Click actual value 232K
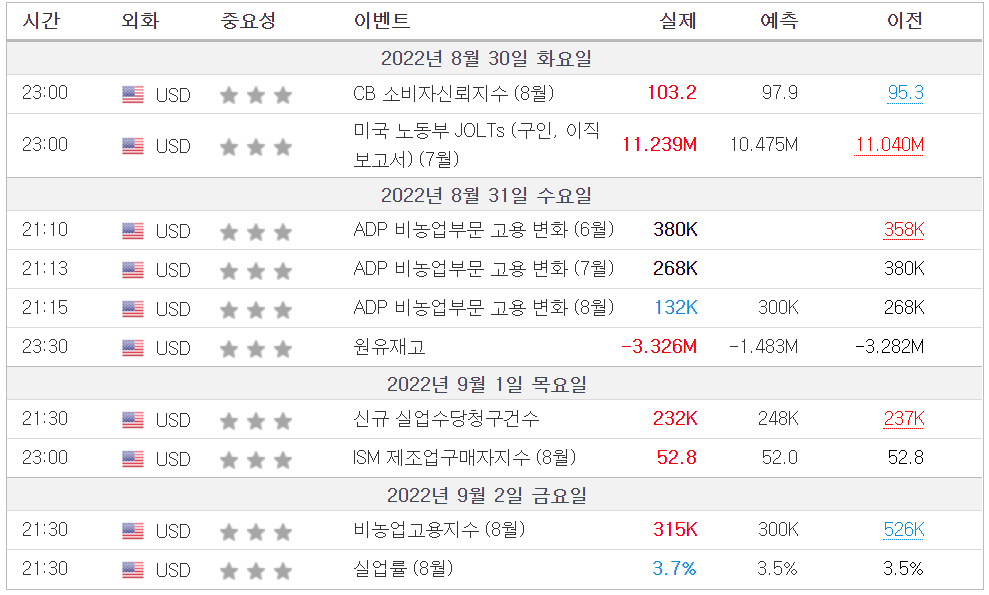Viewport: 989px width, 595px height. [675, 418]
